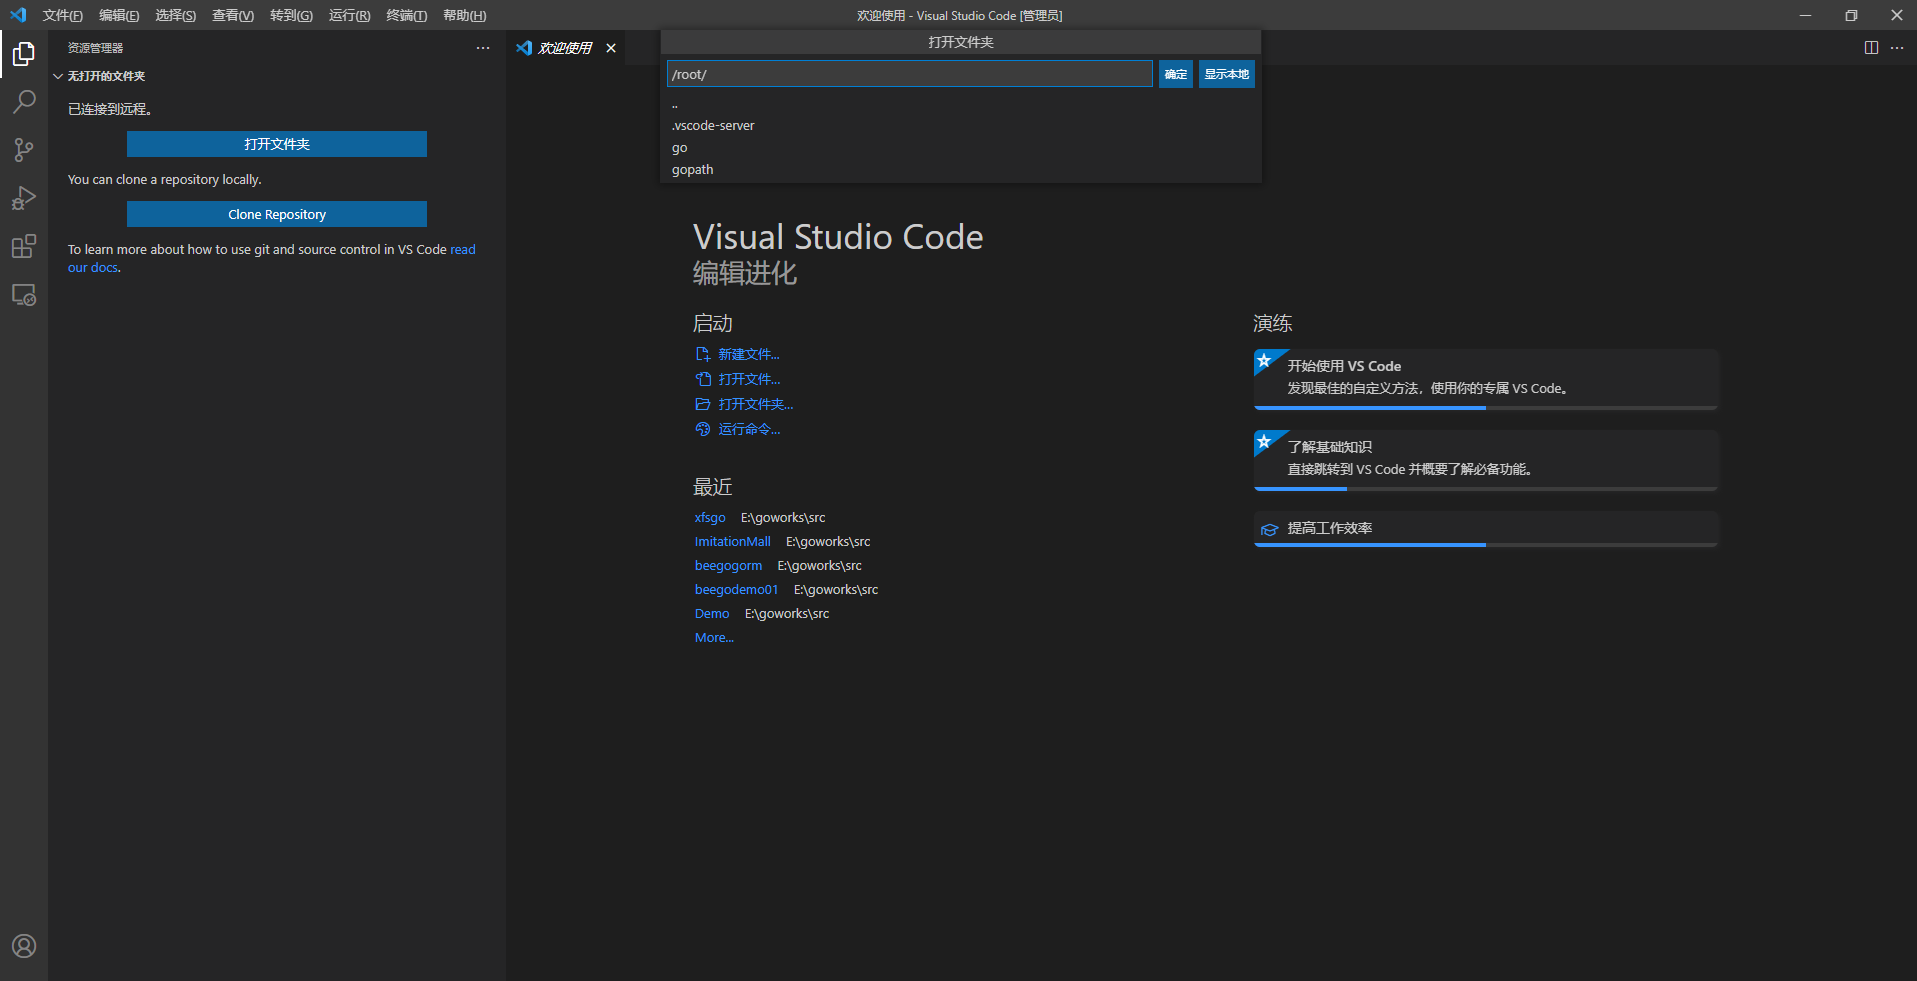Click the star badge on 了解基础知识
Image resolution: width=1917 pixels, height=981 pixels.
tap(1265, 441)
